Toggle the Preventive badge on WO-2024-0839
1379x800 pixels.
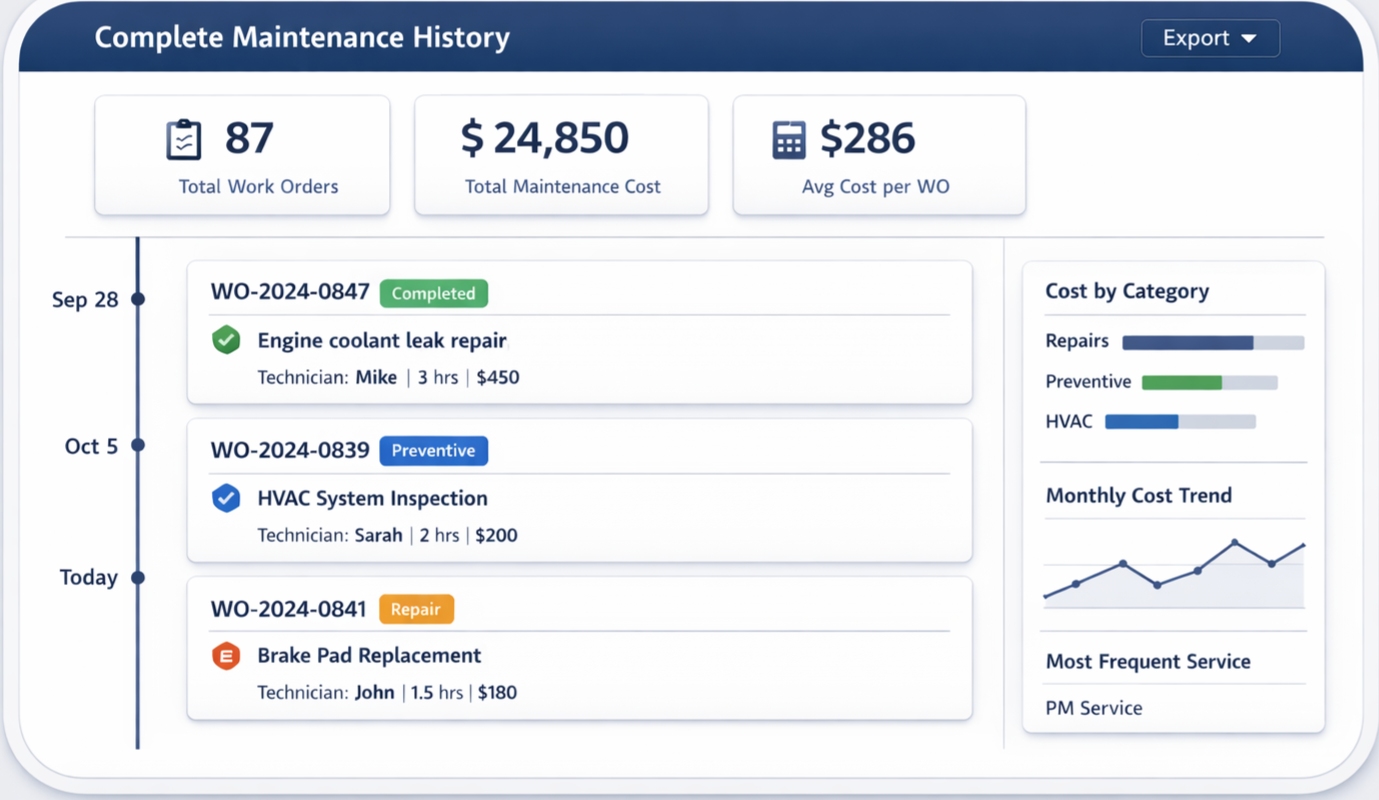pos(433,451)
